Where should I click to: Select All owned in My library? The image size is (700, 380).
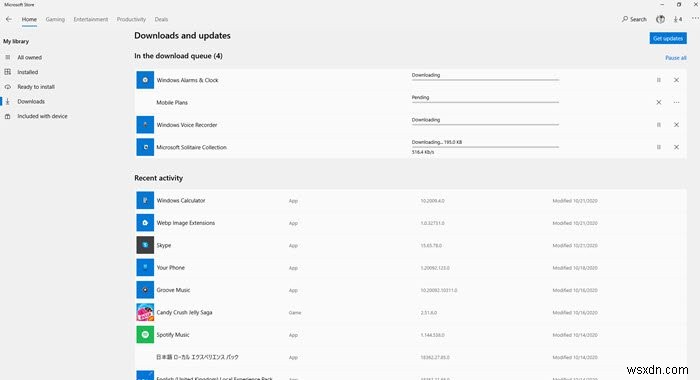29,58
